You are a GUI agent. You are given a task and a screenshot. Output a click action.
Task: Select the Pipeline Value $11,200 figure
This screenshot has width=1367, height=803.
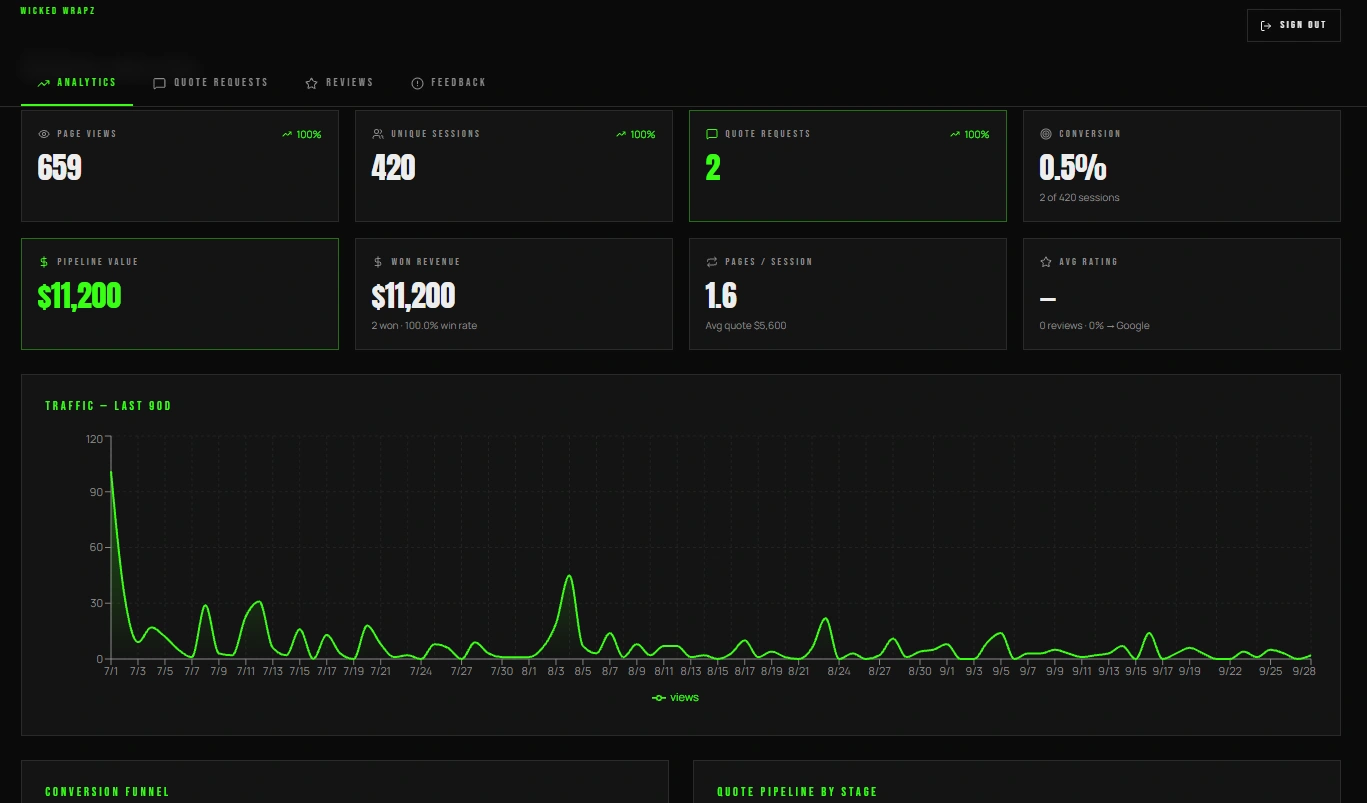80,296
